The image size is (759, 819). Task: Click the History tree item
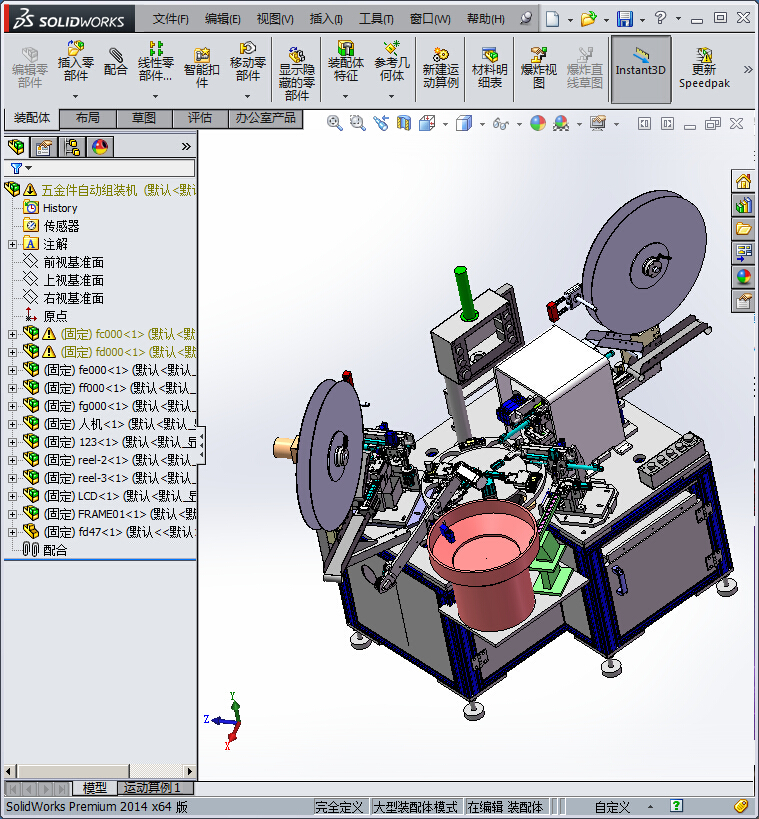[x=60, y=208]
